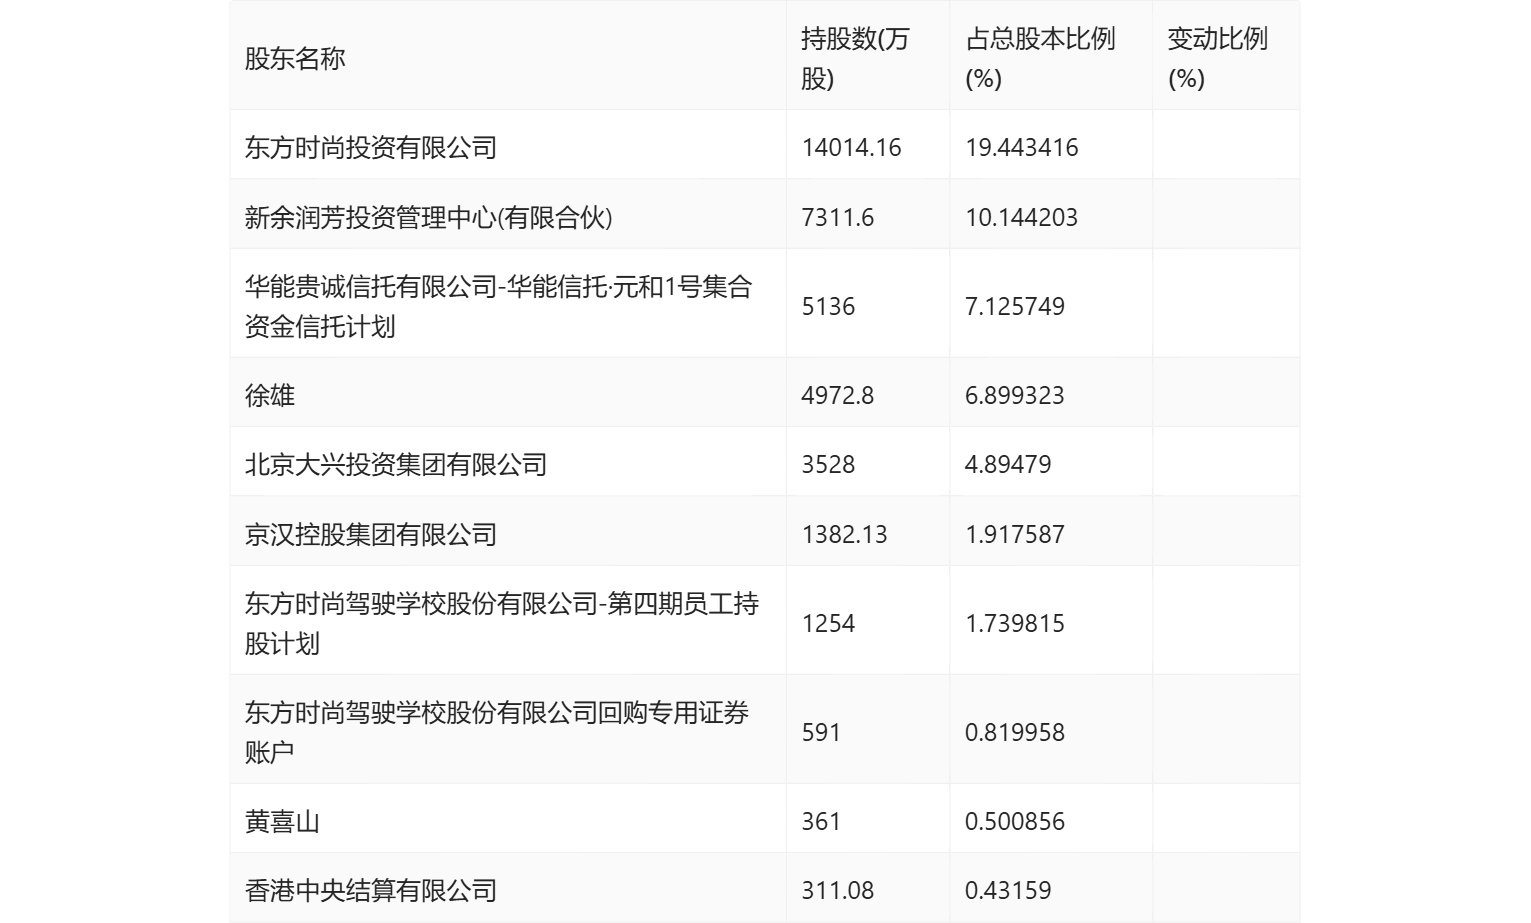This screenshot has height=923, width=1531.
Task: Select 第四期员工持股计划 shareholder name
Action: (x=502, y=623)
